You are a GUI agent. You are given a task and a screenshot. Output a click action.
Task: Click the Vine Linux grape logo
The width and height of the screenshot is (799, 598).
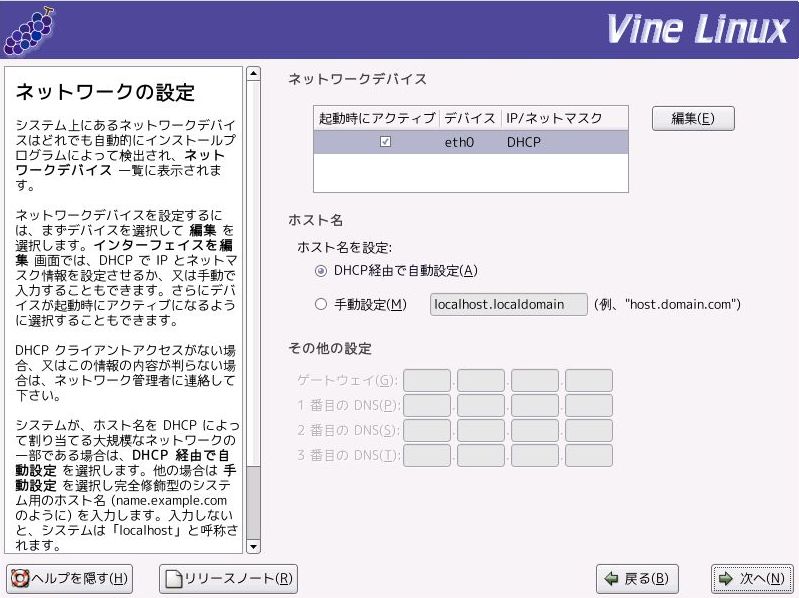coord(29,31)
